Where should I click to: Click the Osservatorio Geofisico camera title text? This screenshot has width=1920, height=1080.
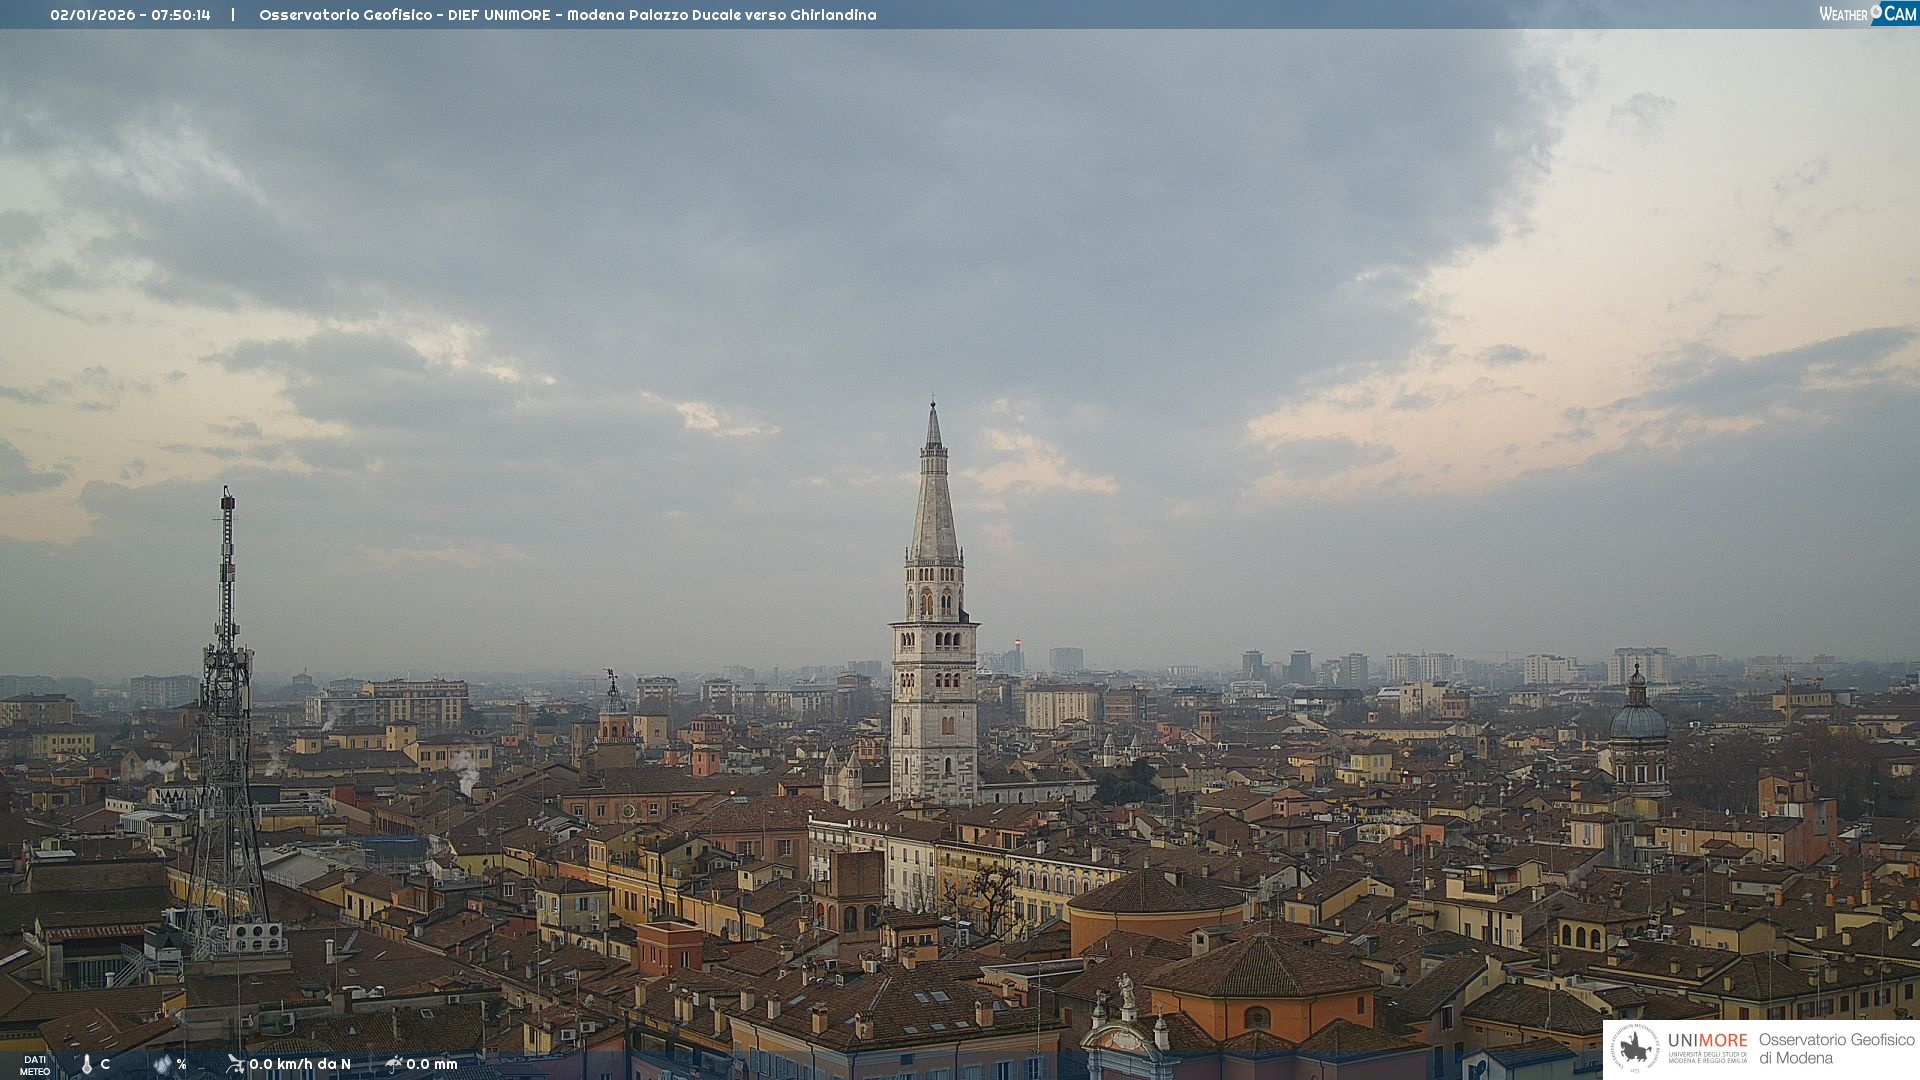[567, 15]
